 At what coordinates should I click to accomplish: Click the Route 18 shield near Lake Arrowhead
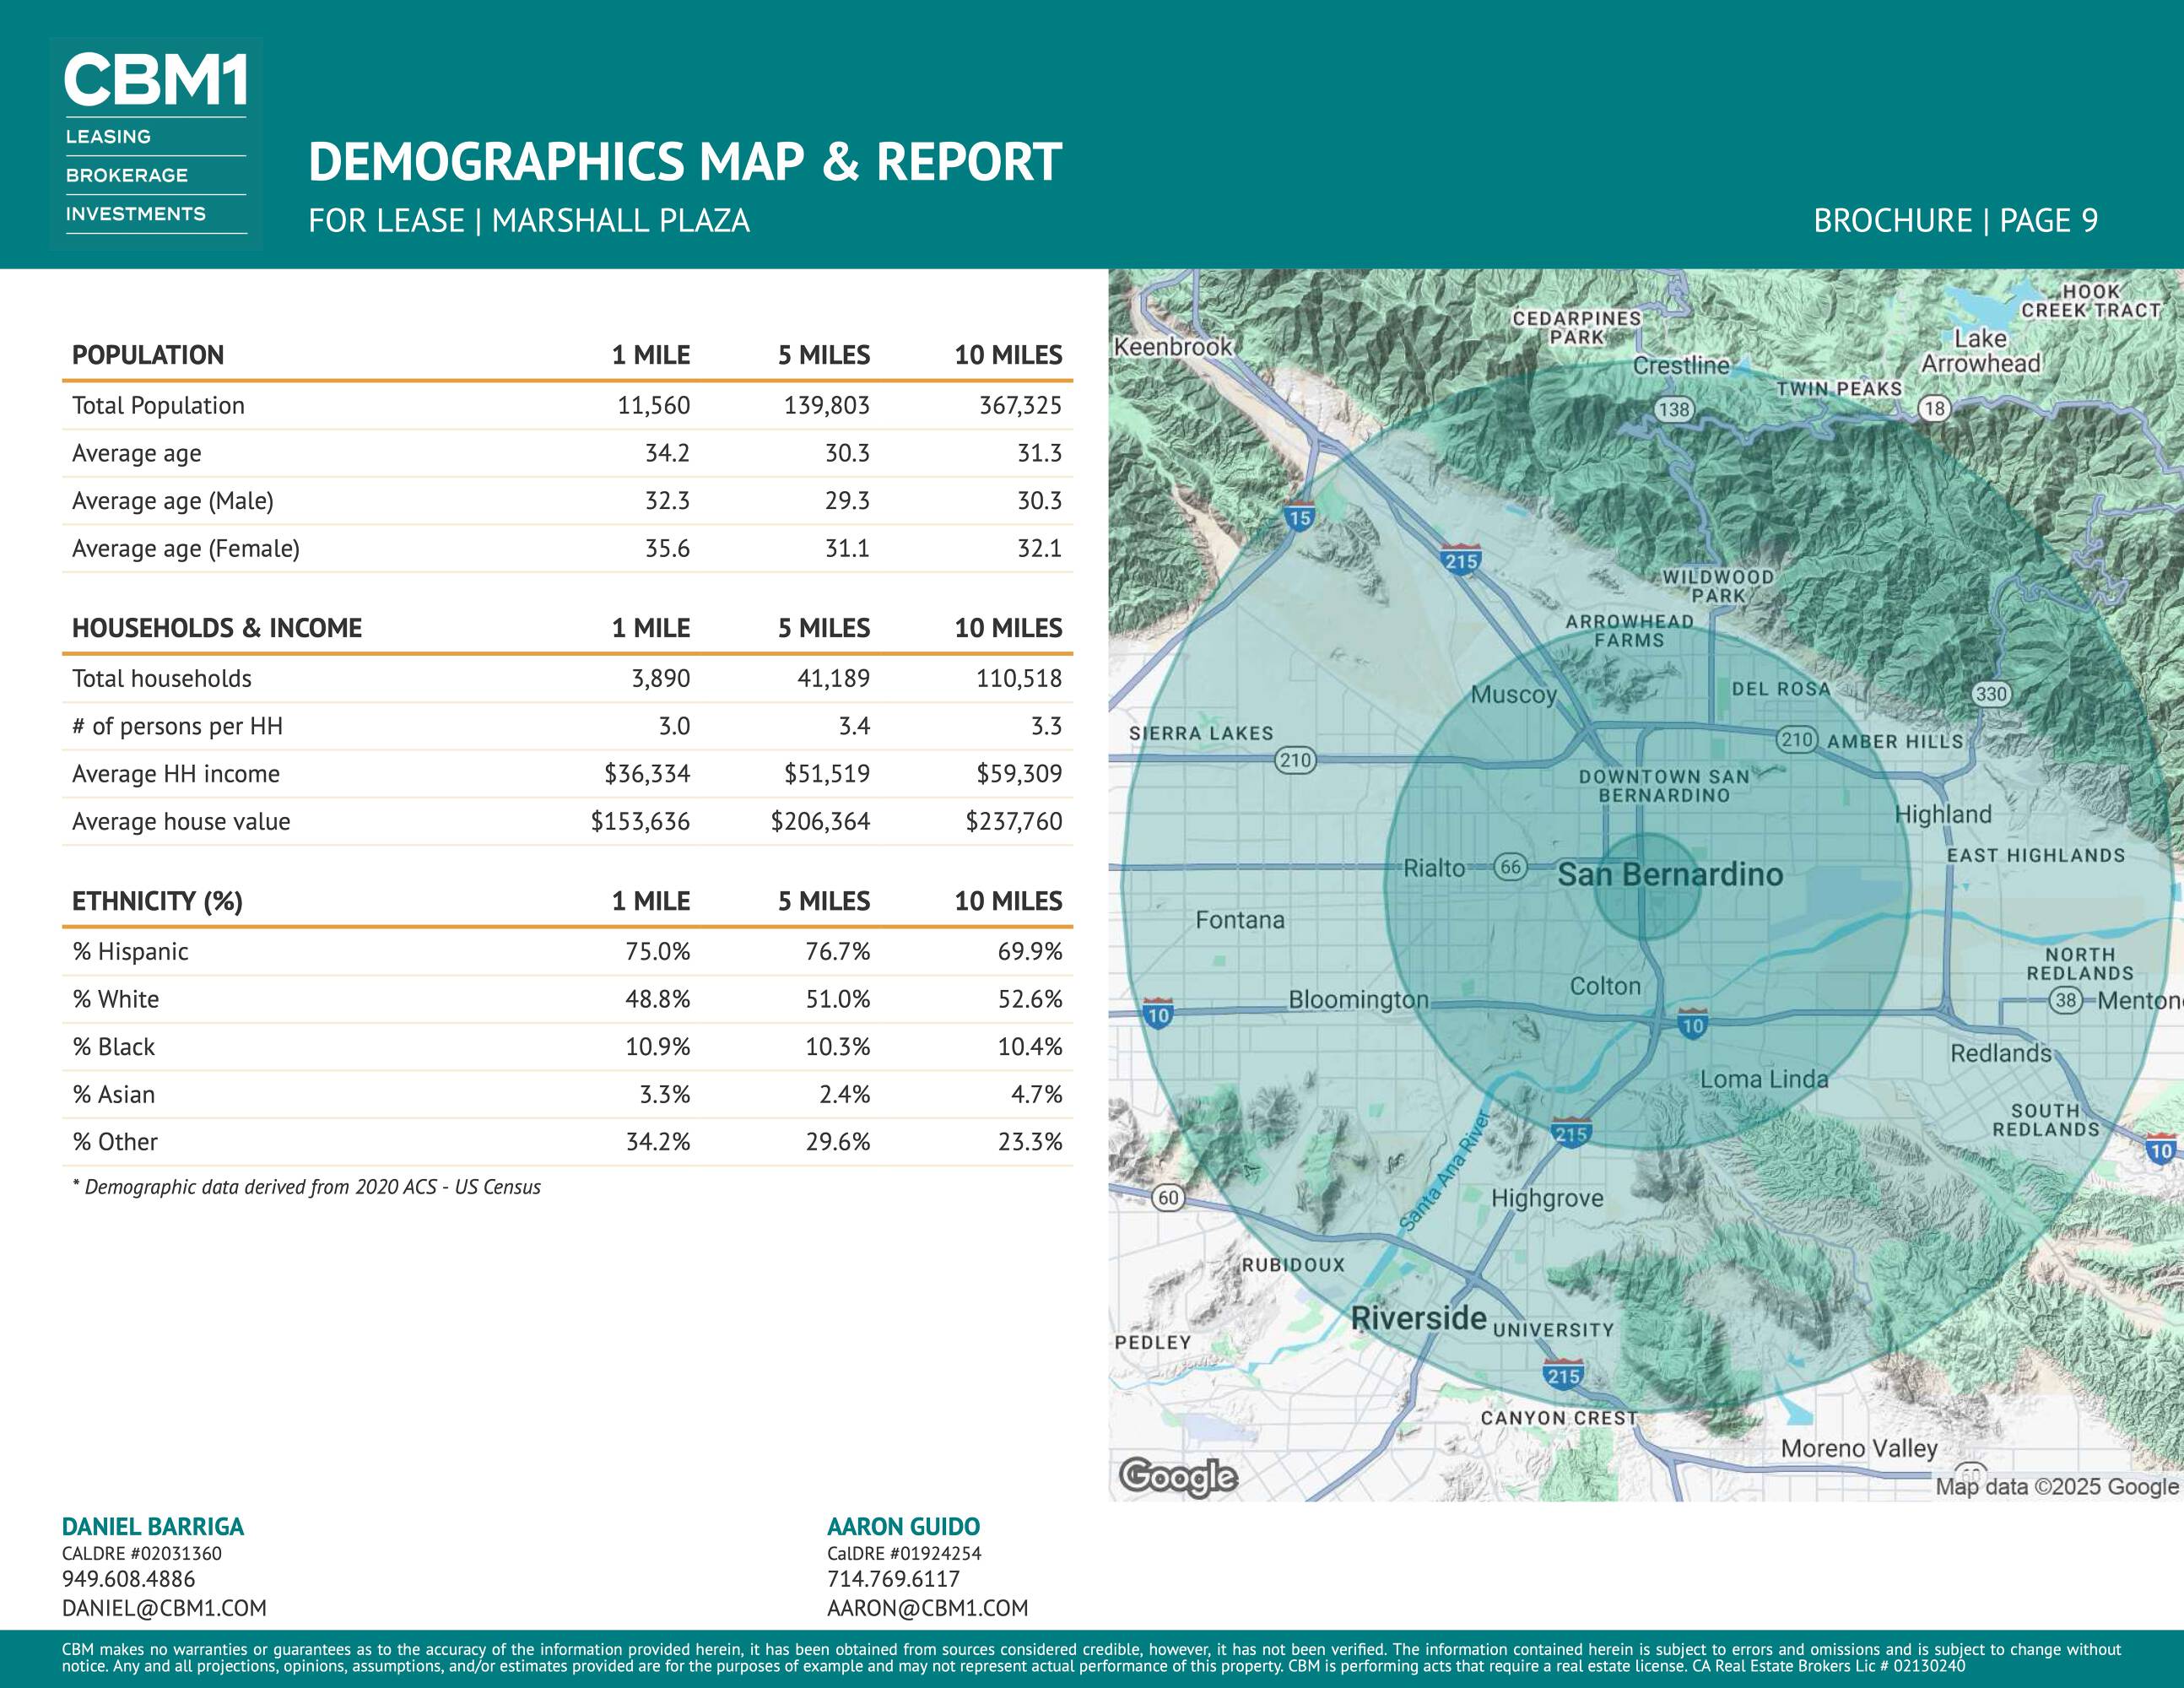tap(1934, 408)
